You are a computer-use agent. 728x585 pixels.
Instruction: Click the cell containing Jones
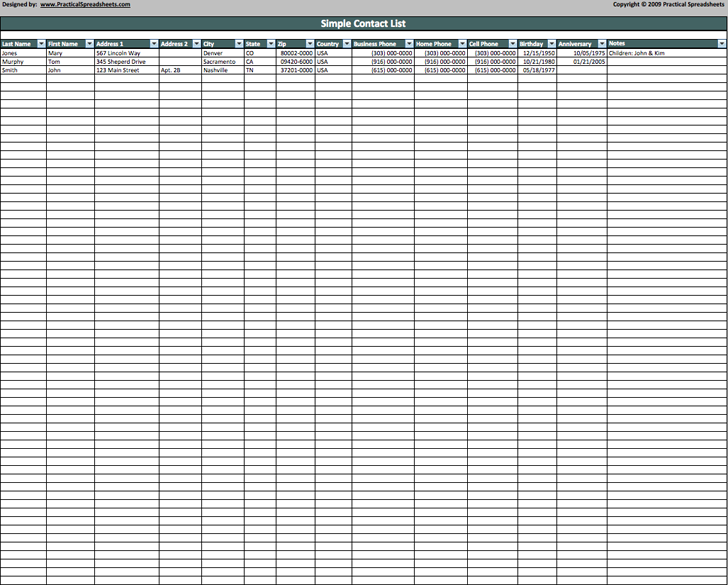(23, 53)
